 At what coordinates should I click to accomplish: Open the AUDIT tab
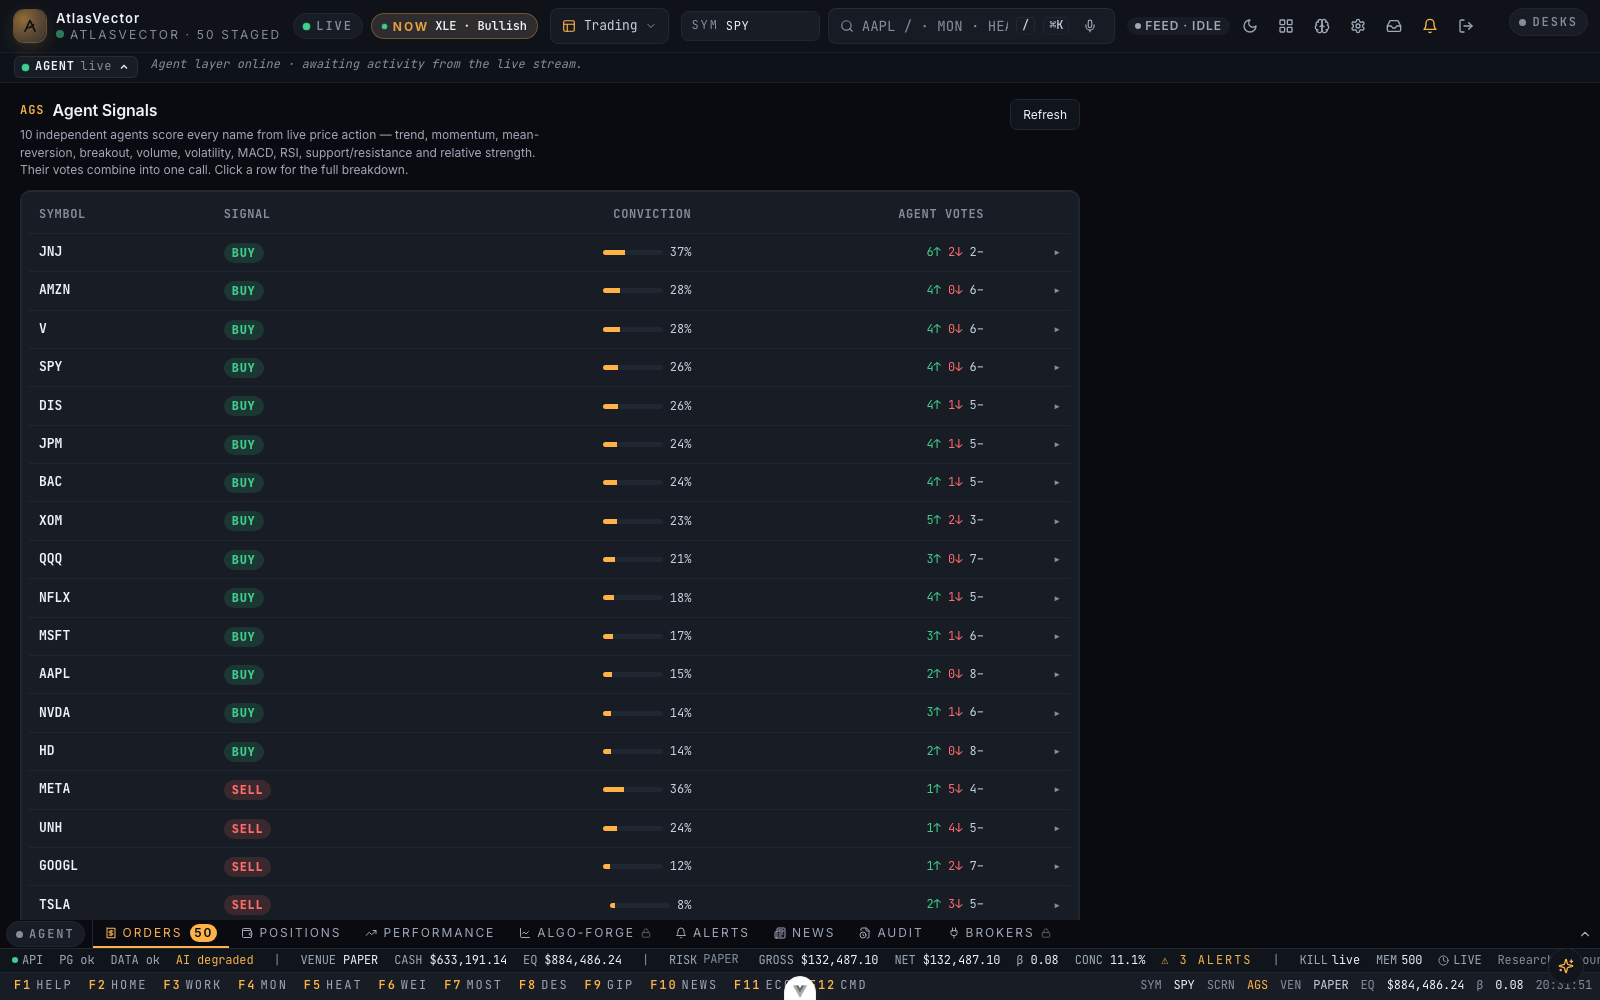[x=891, y=933]
